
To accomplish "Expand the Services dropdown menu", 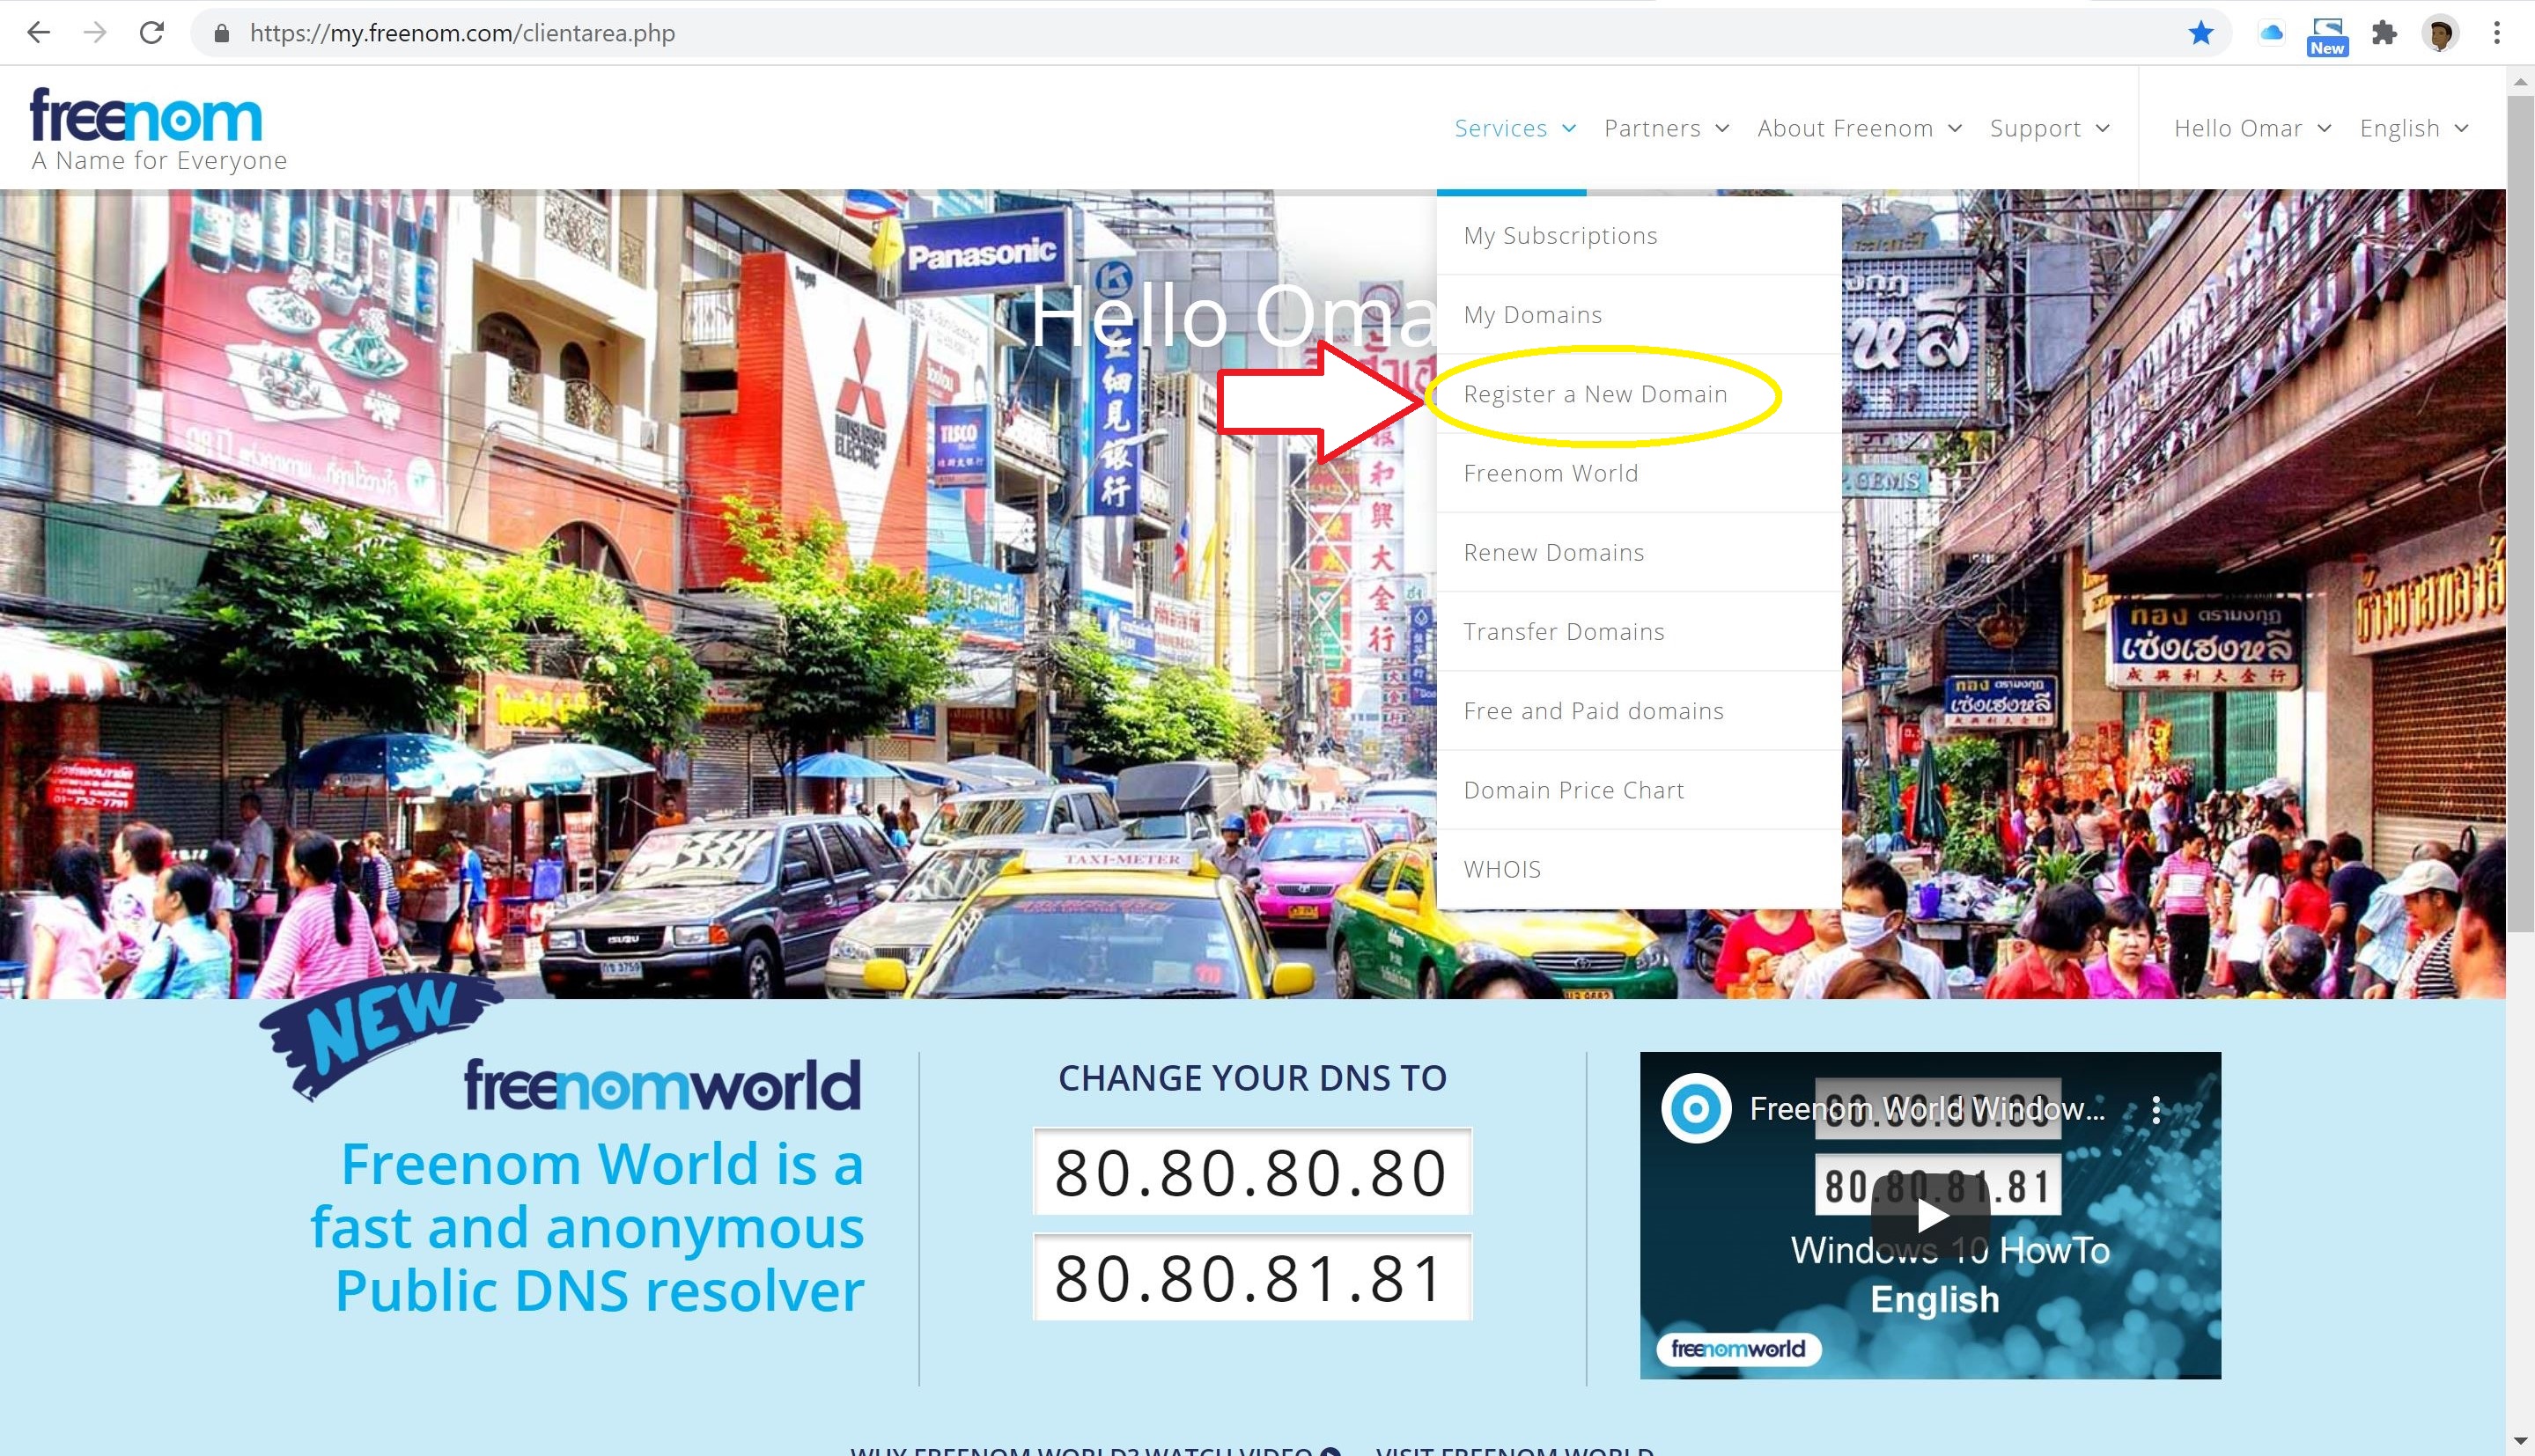I will (1514, 128).
